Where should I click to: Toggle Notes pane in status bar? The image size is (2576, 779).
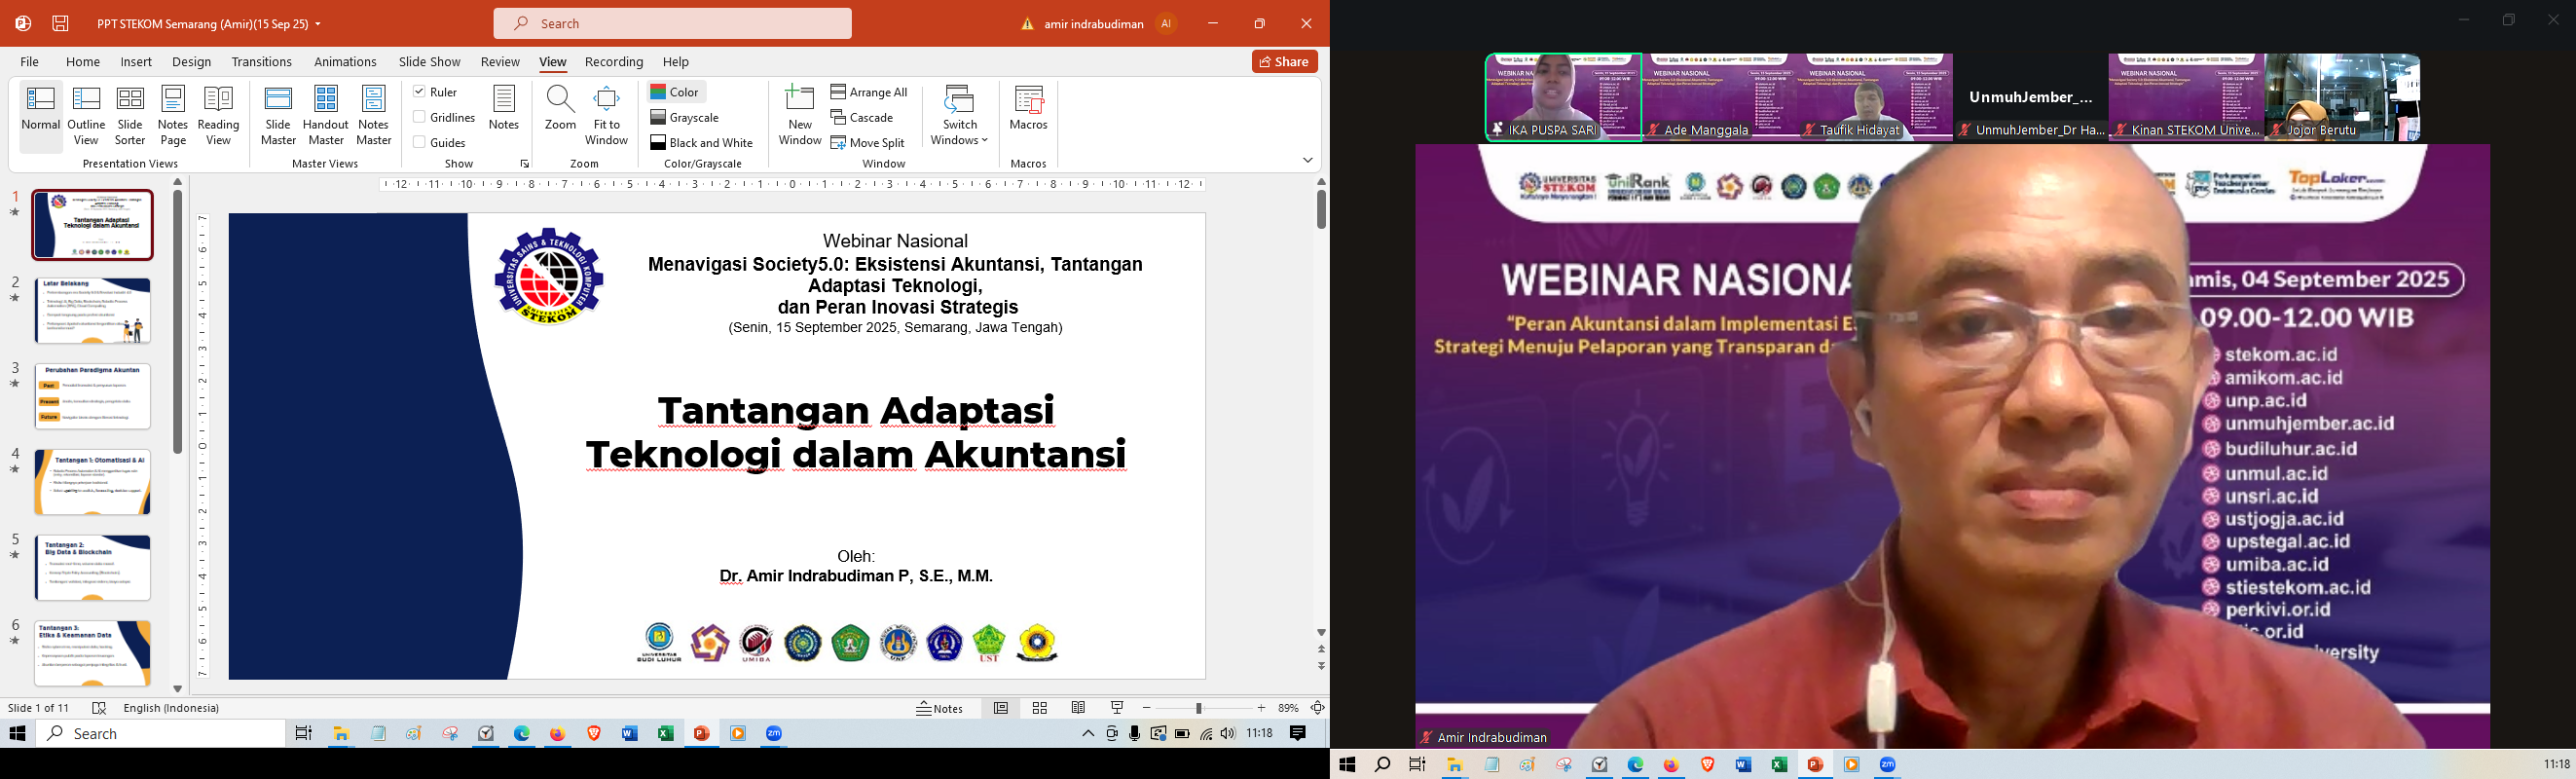click(x=940, y=708)
